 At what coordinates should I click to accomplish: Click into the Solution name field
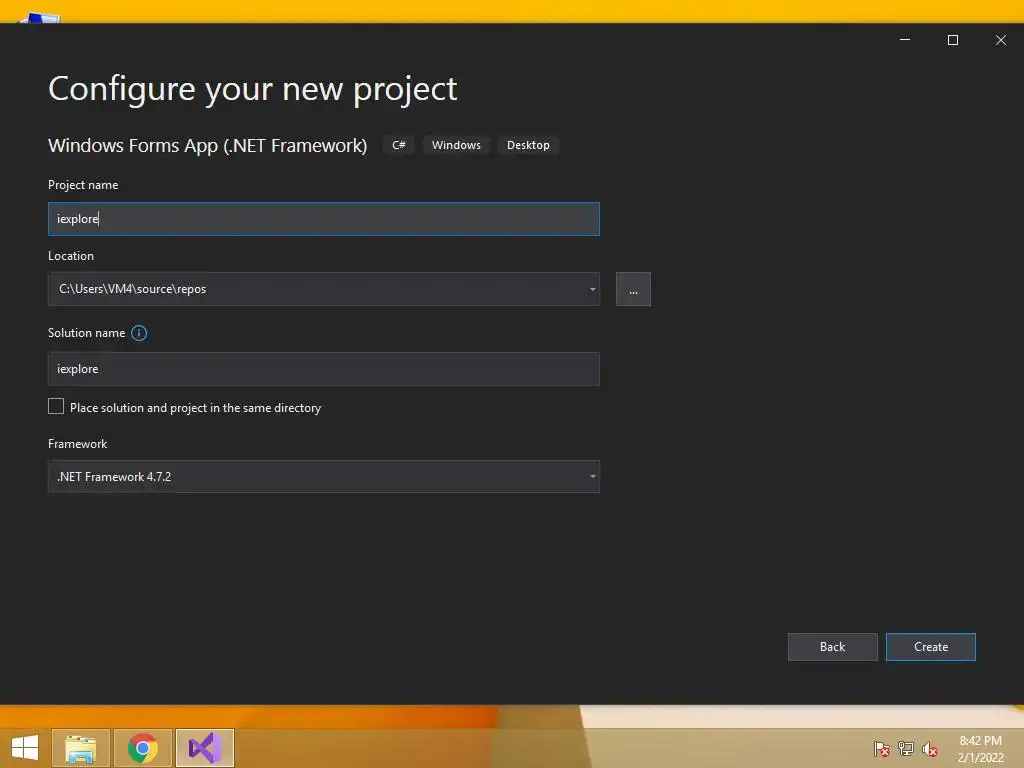pos(323,369)
